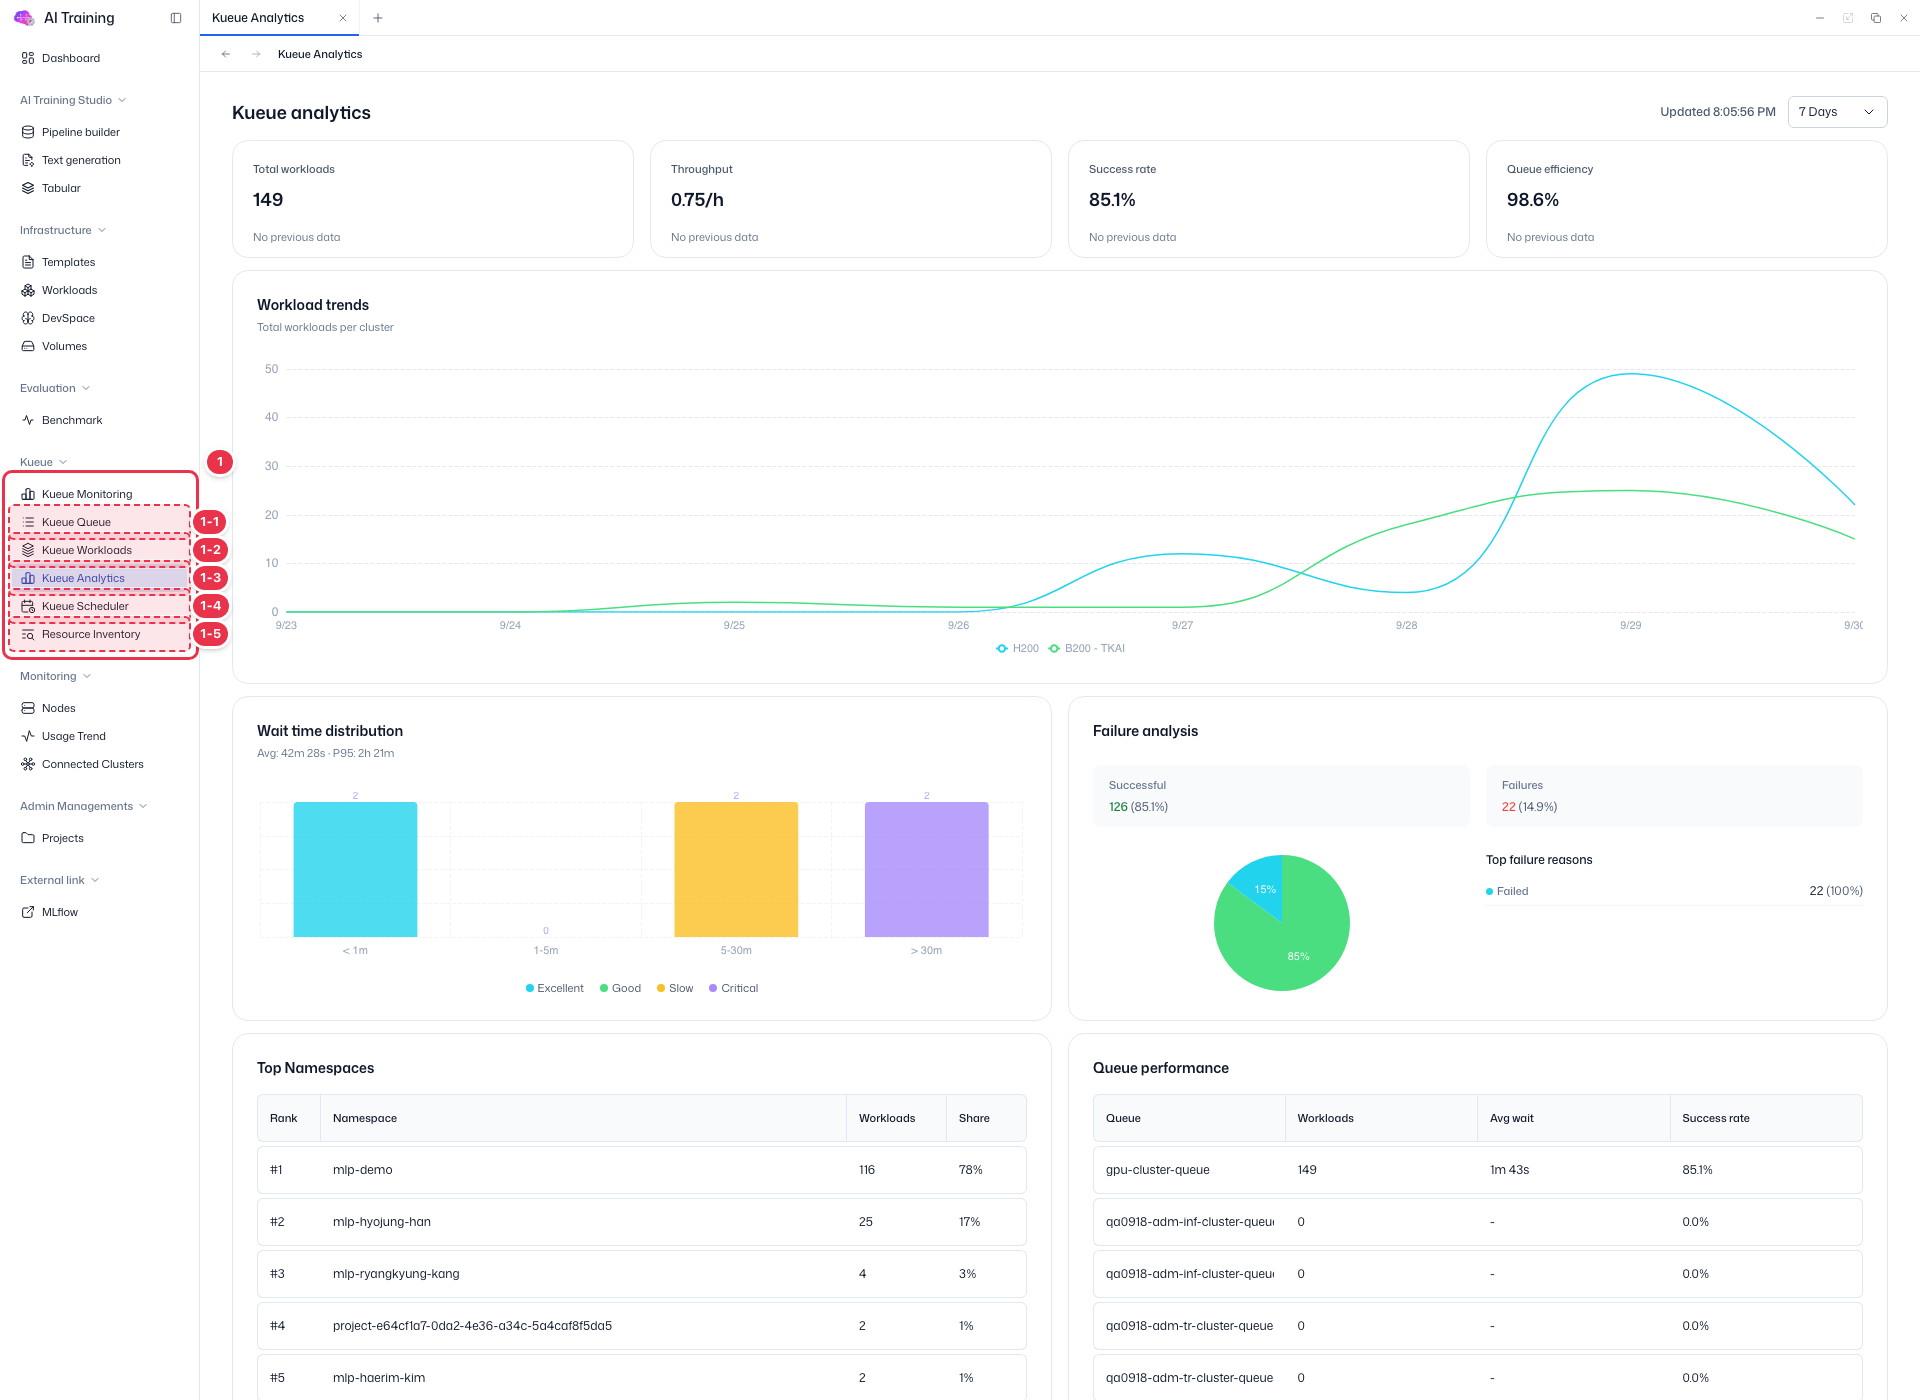Collapse the AI Training Studio section
1920x1400 pixels.
[x=73, y=100]
